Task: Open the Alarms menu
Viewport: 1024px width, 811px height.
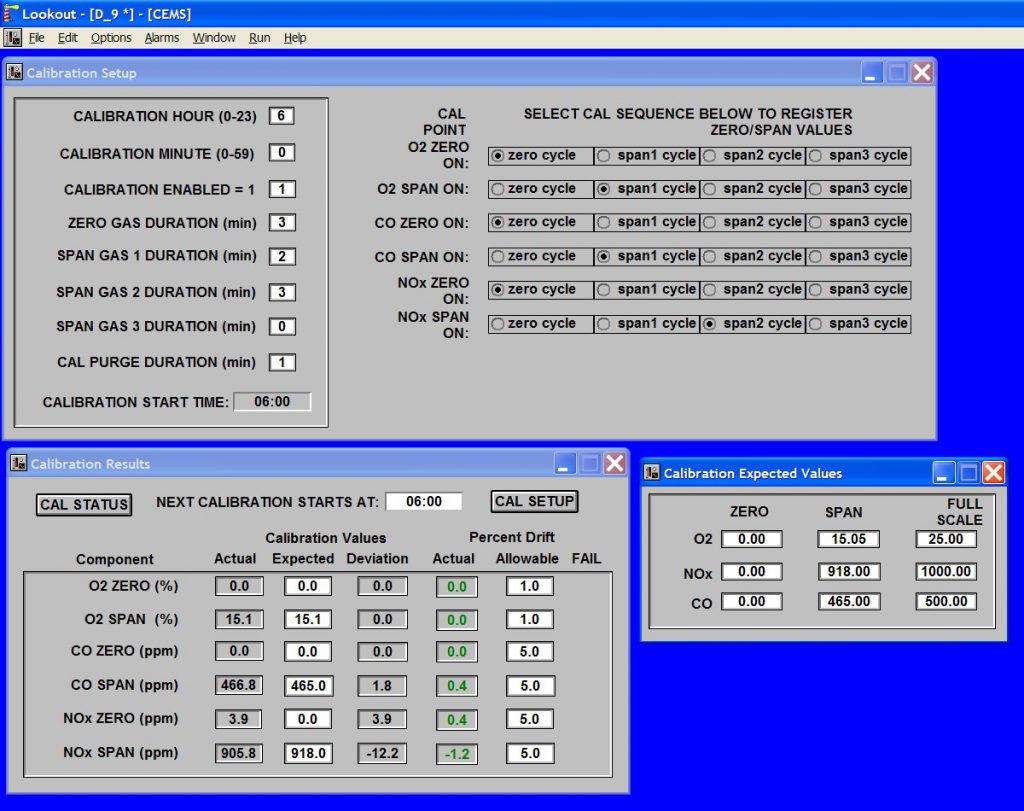Action: coord(161,37)
